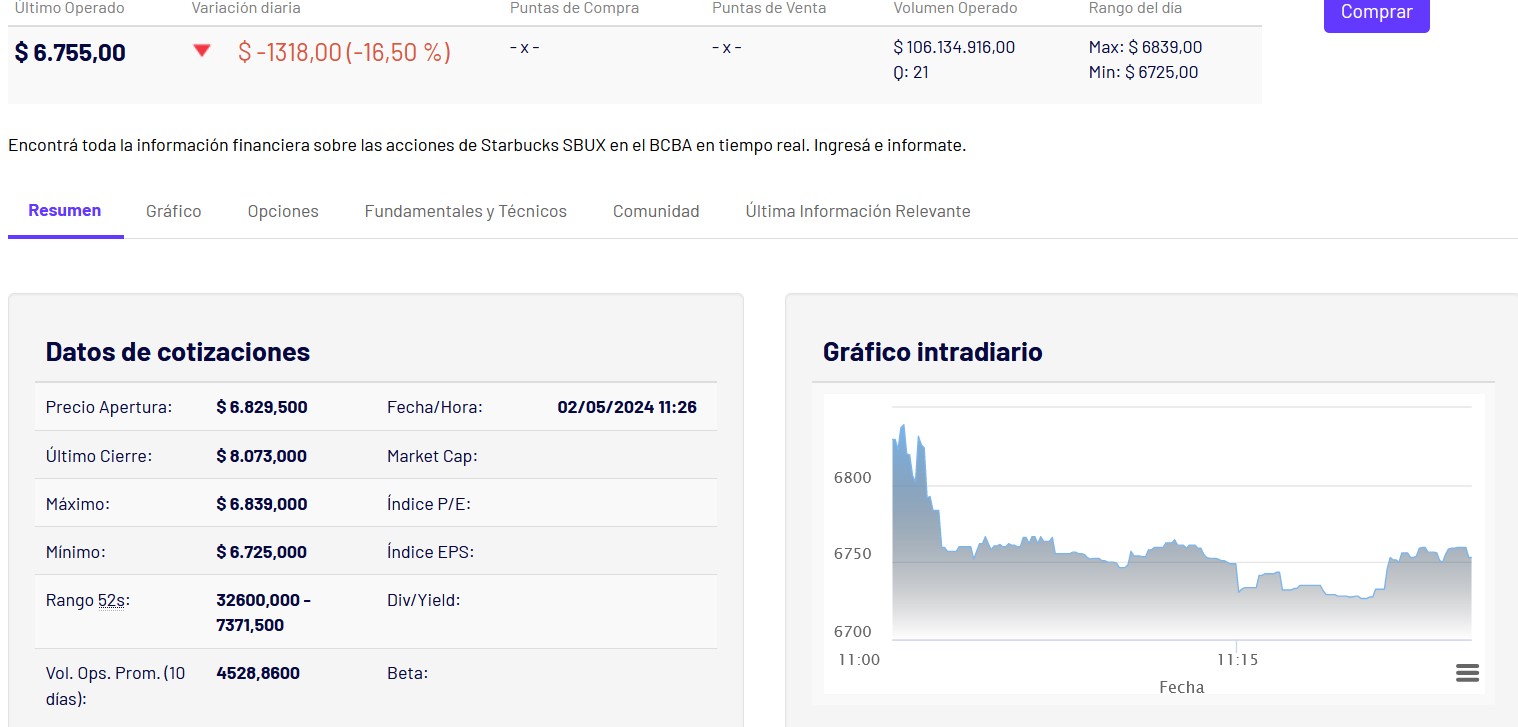
Task: Open the Comunidad tab
Action: click(656, 212)
